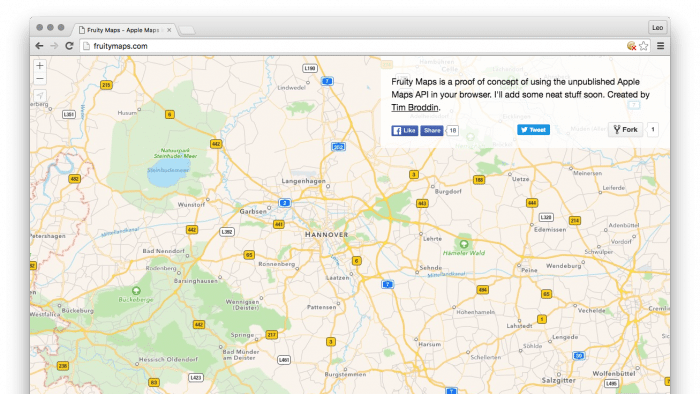Click the Springe town label
Screen dimensions: 700x394
[x=242, y=335]
